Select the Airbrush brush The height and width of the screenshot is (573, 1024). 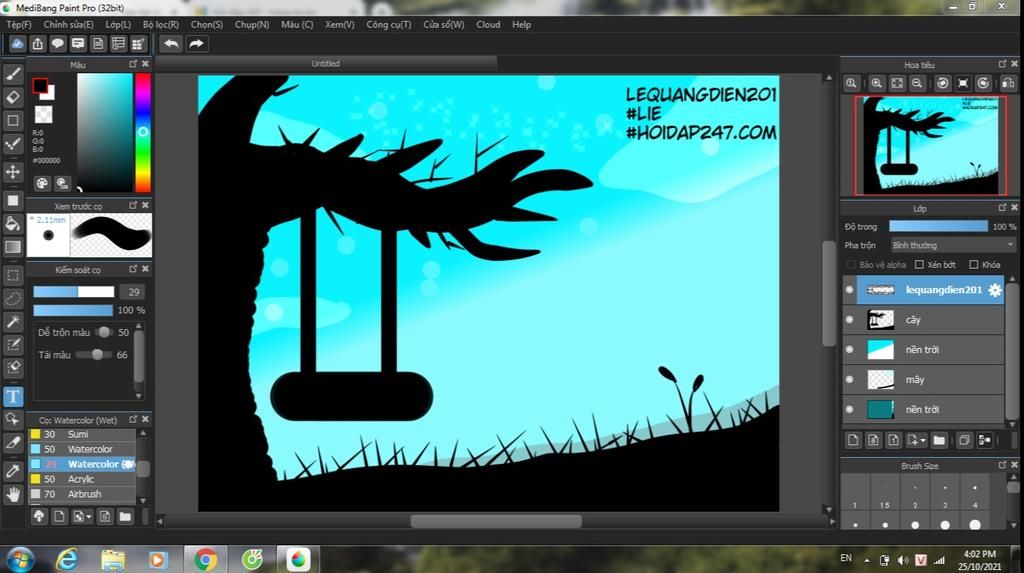coord(82,494)
